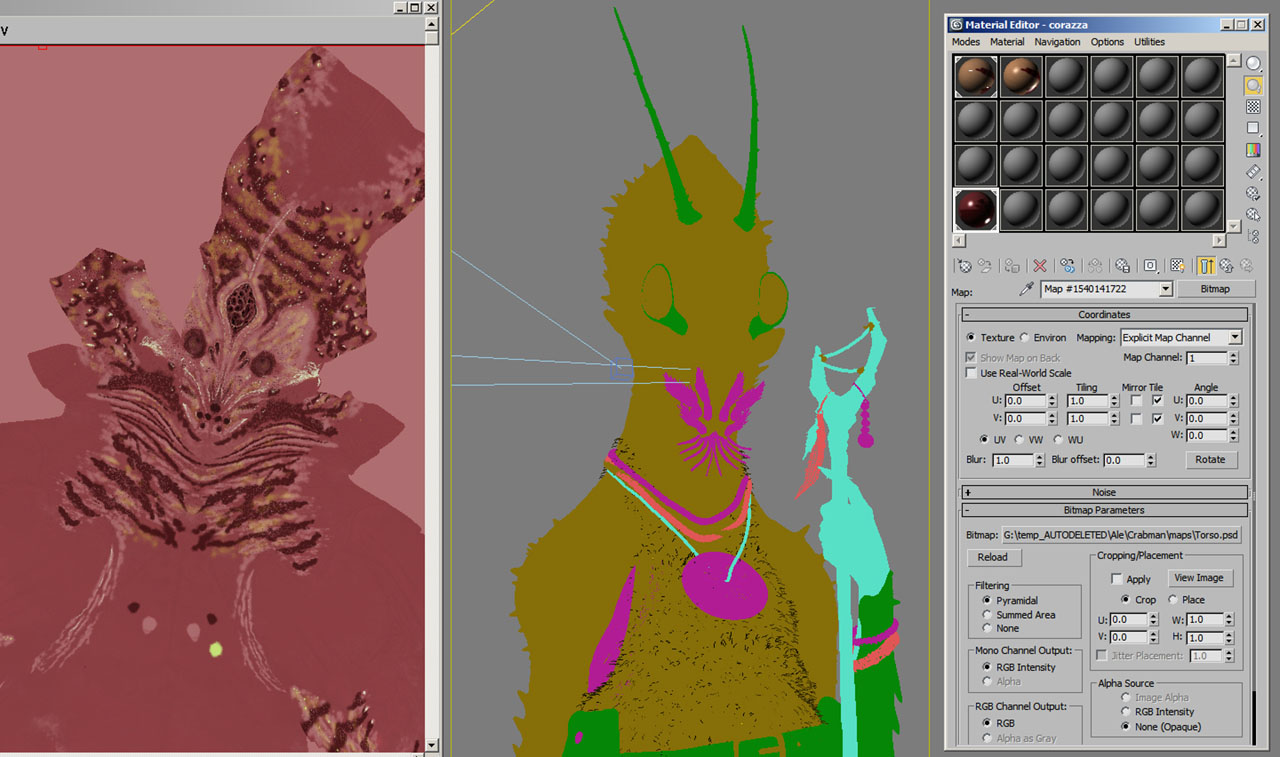Screen dimensions: 1280x757
Task: Collapse the Bitmap Parameters rollout
Action: click(1104, 510)
